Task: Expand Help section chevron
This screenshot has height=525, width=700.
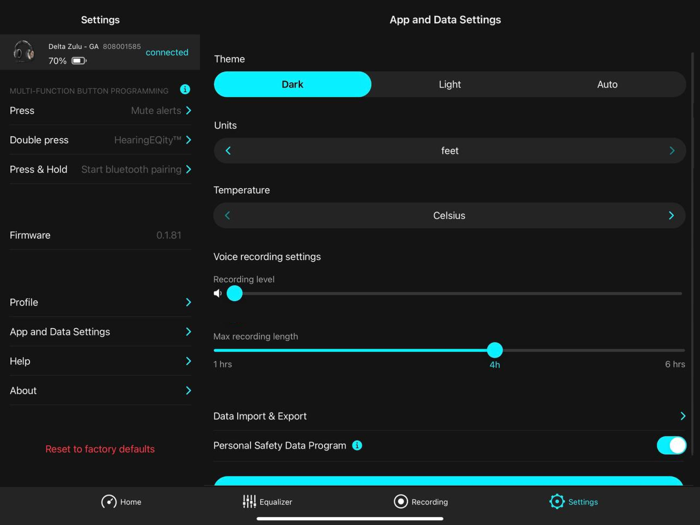Action: coord(188,361)
